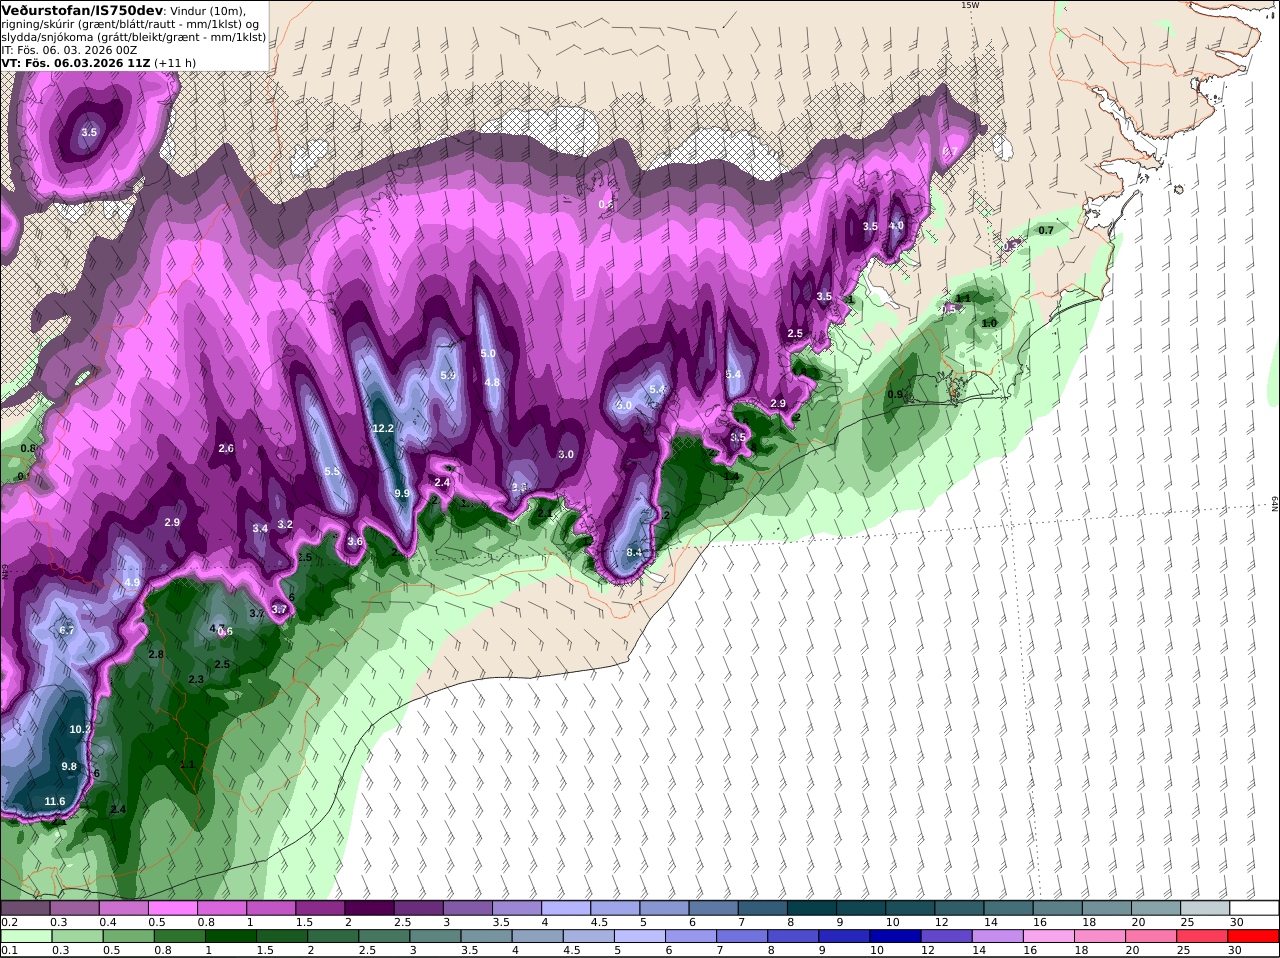Click the 11.6 value near bottom-left coast

[x=55, y=802]
